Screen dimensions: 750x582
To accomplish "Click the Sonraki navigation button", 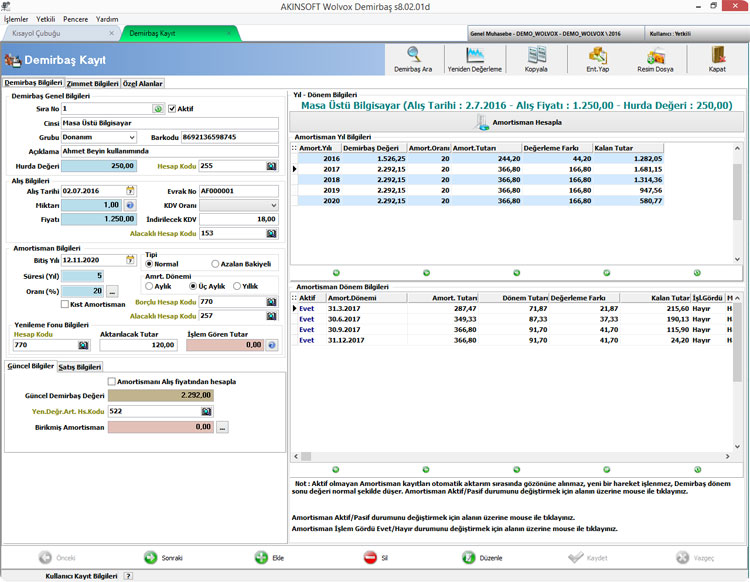I will [163, 558].
